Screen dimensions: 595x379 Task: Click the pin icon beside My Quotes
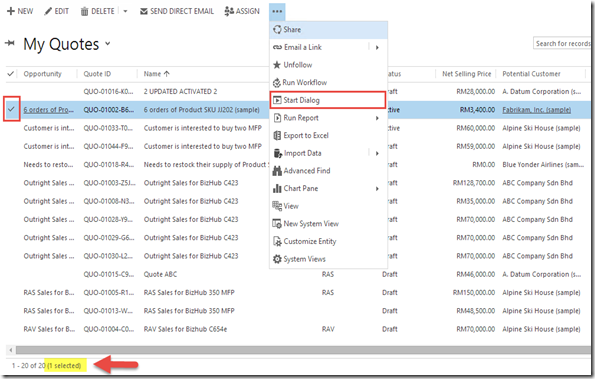pyautogui.click(x=10, y=43)
